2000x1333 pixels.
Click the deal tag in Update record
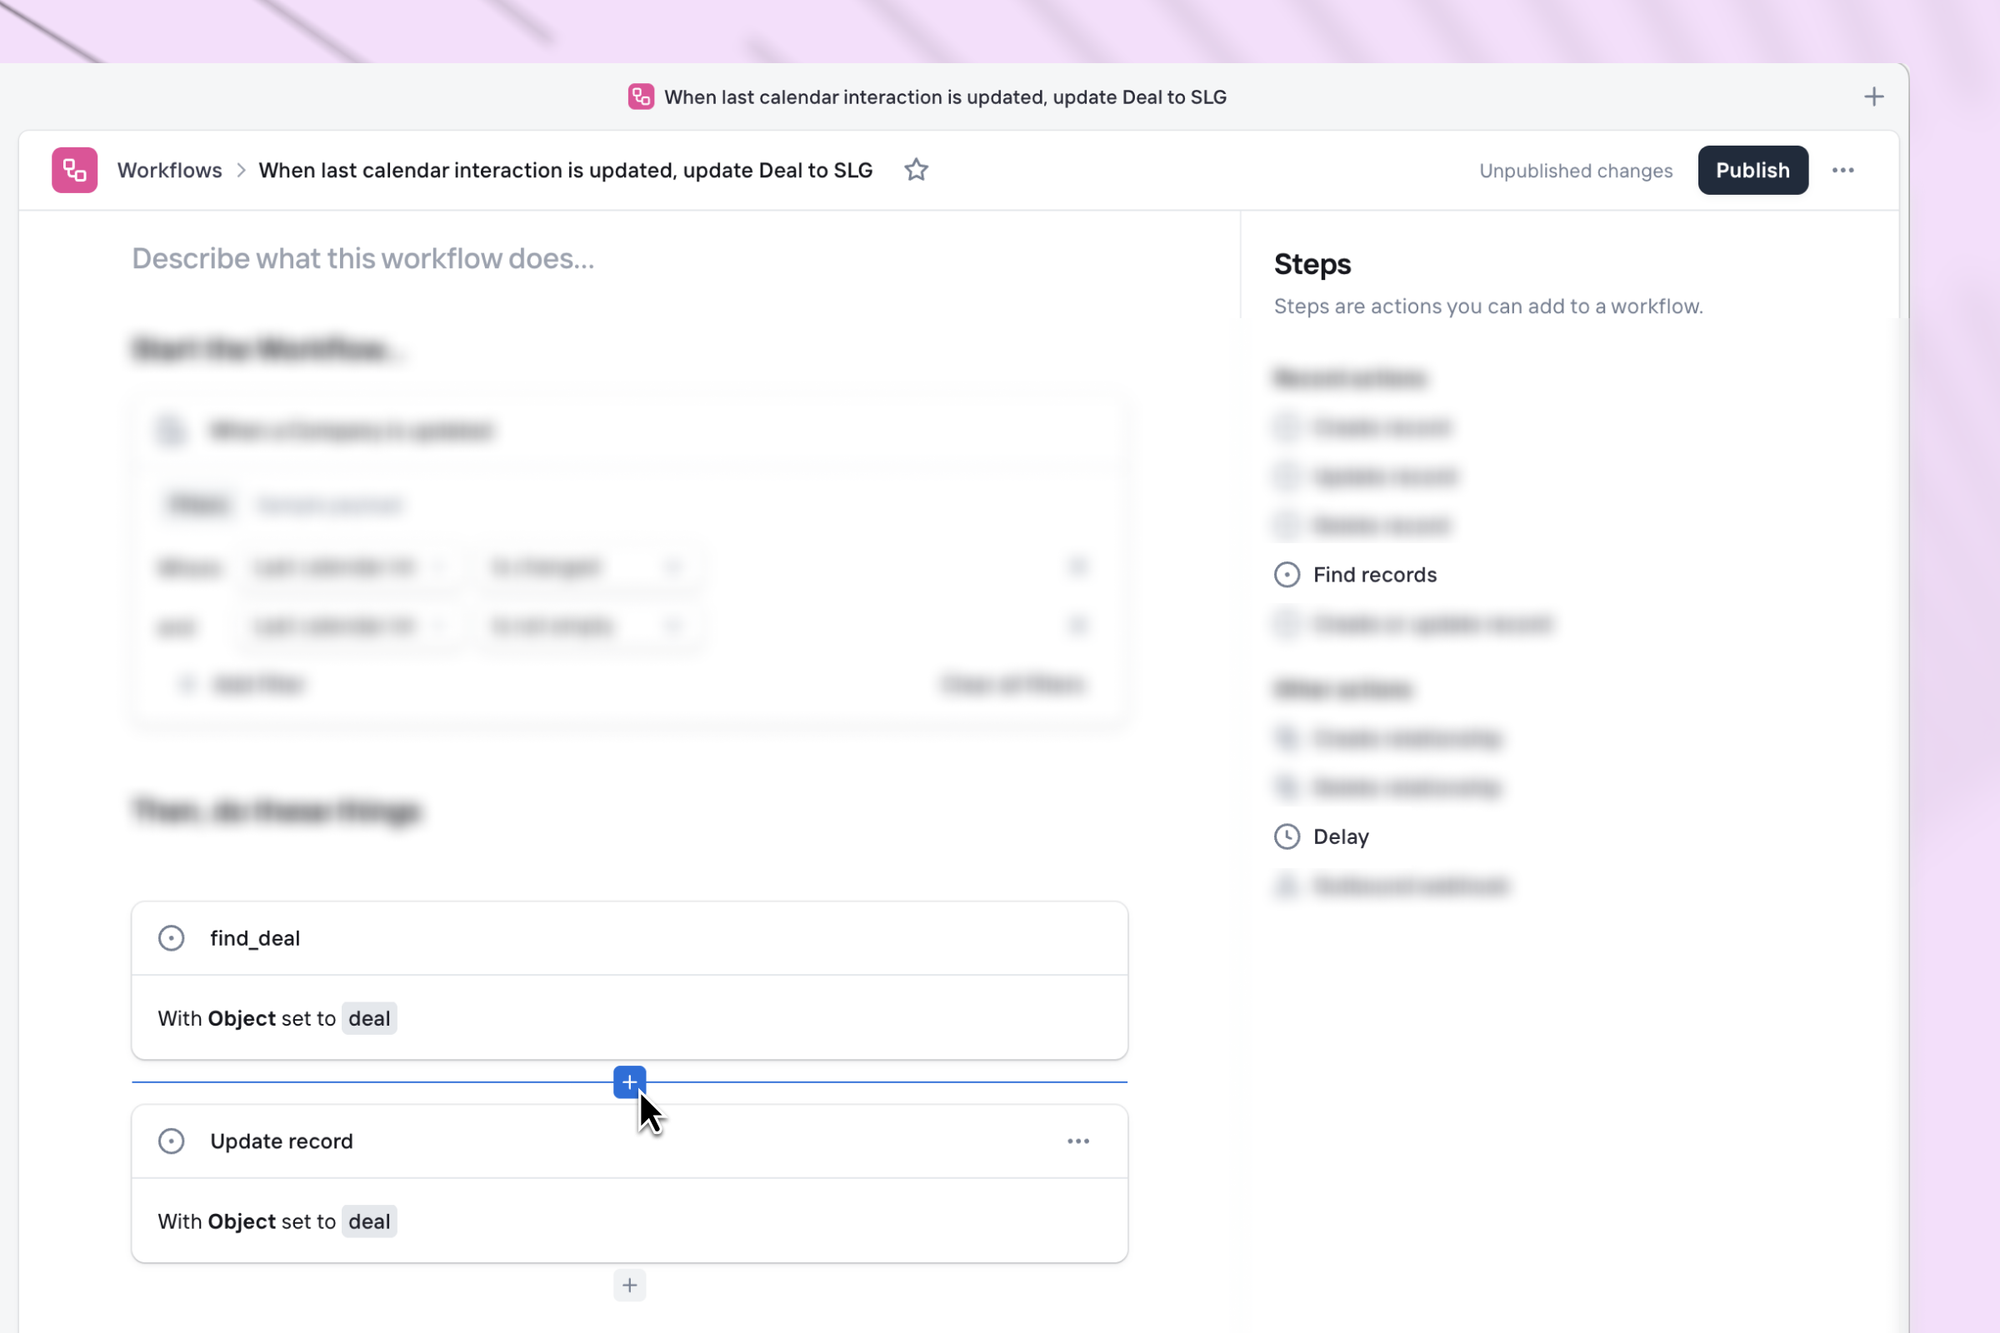(x=369, y=1221)
